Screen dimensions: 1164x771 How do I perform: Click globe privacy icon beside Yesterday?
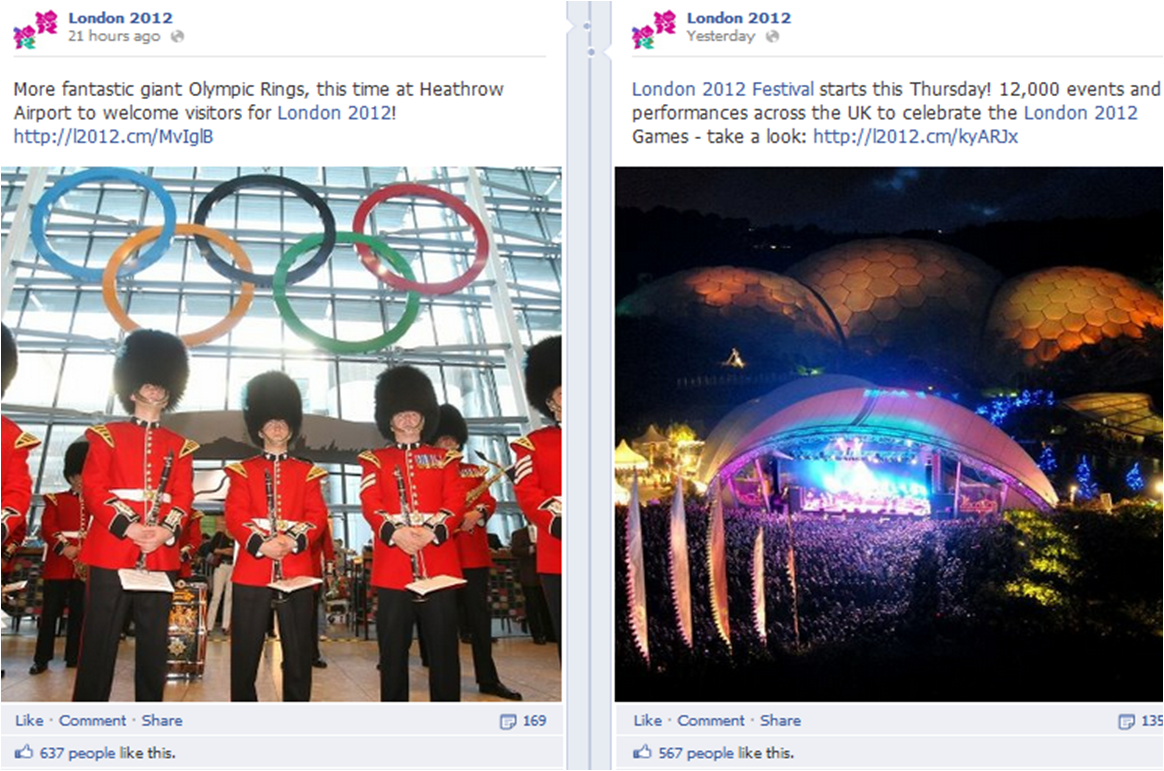(772, 36)
